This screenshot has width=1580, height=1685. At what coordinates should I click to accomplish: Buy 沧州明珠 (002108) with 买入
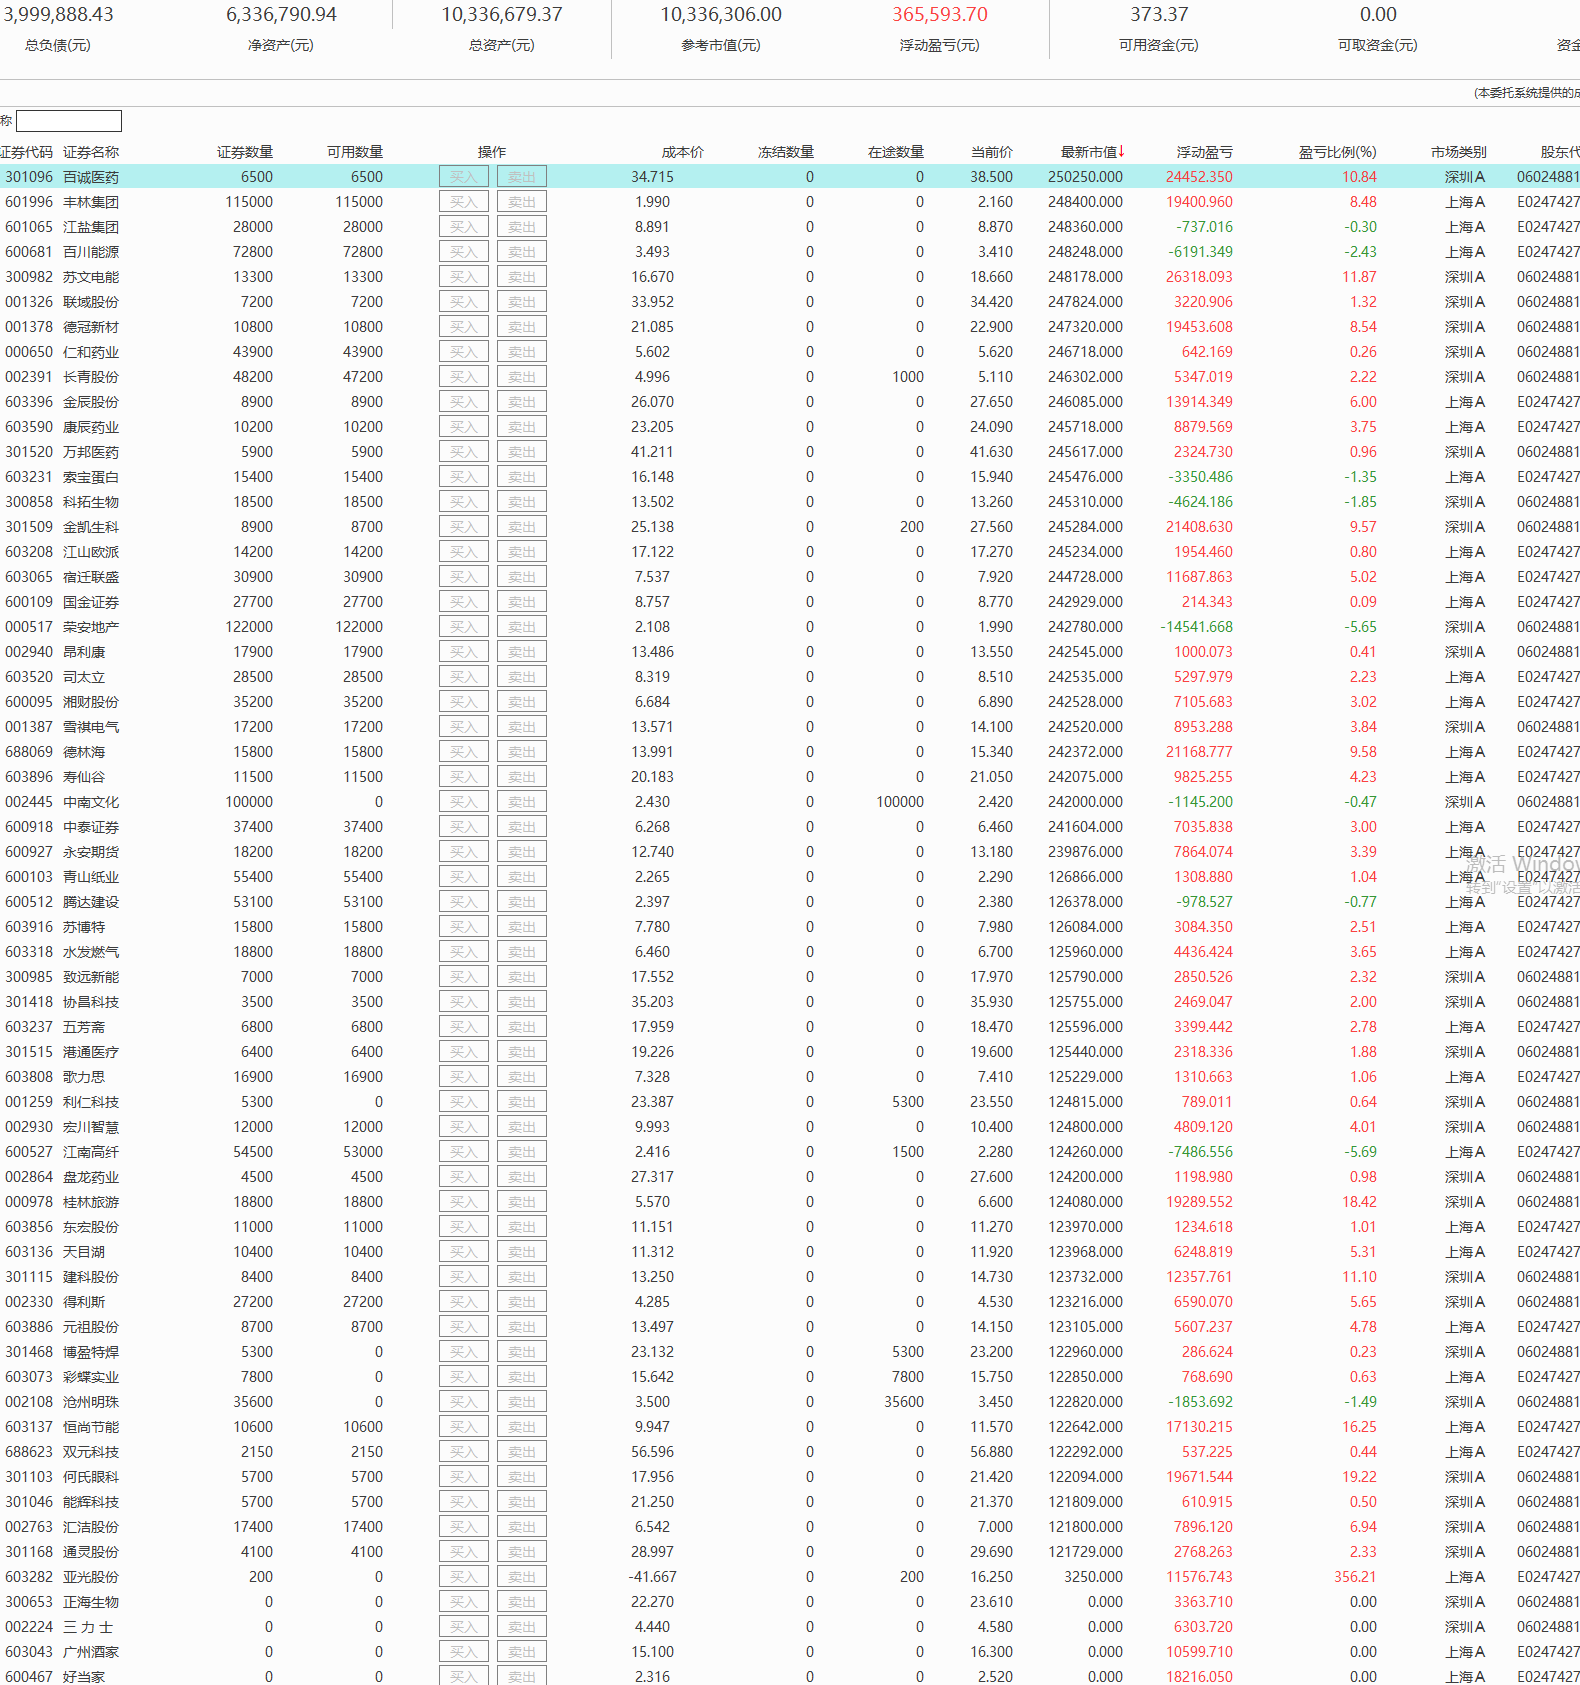pos(464,1402)
